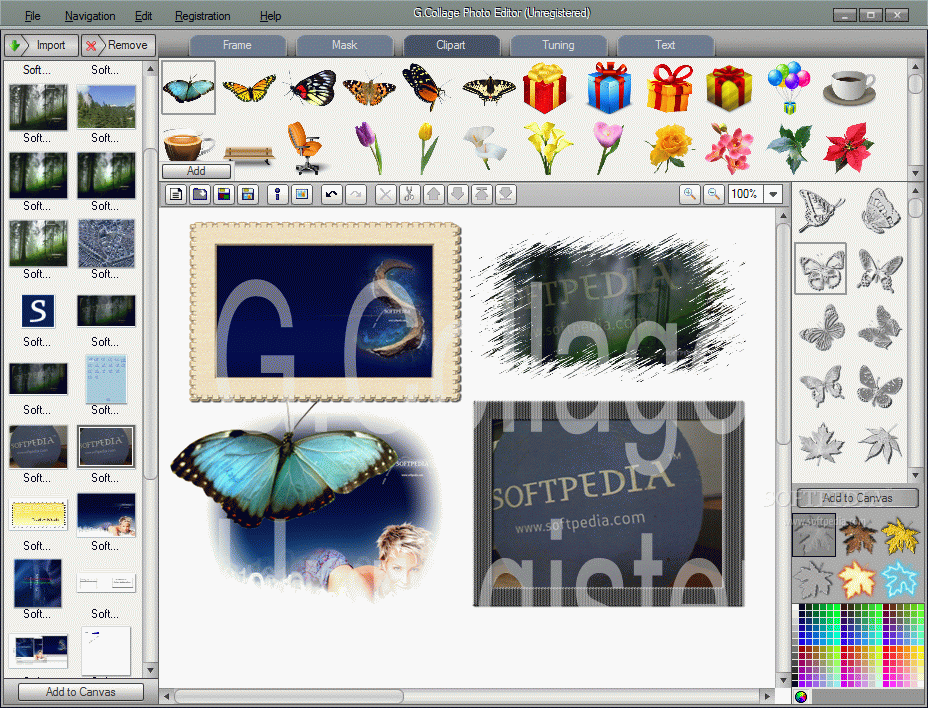
Task: Select the blue butterfly clipart
Action: click(x=188, y=88)
